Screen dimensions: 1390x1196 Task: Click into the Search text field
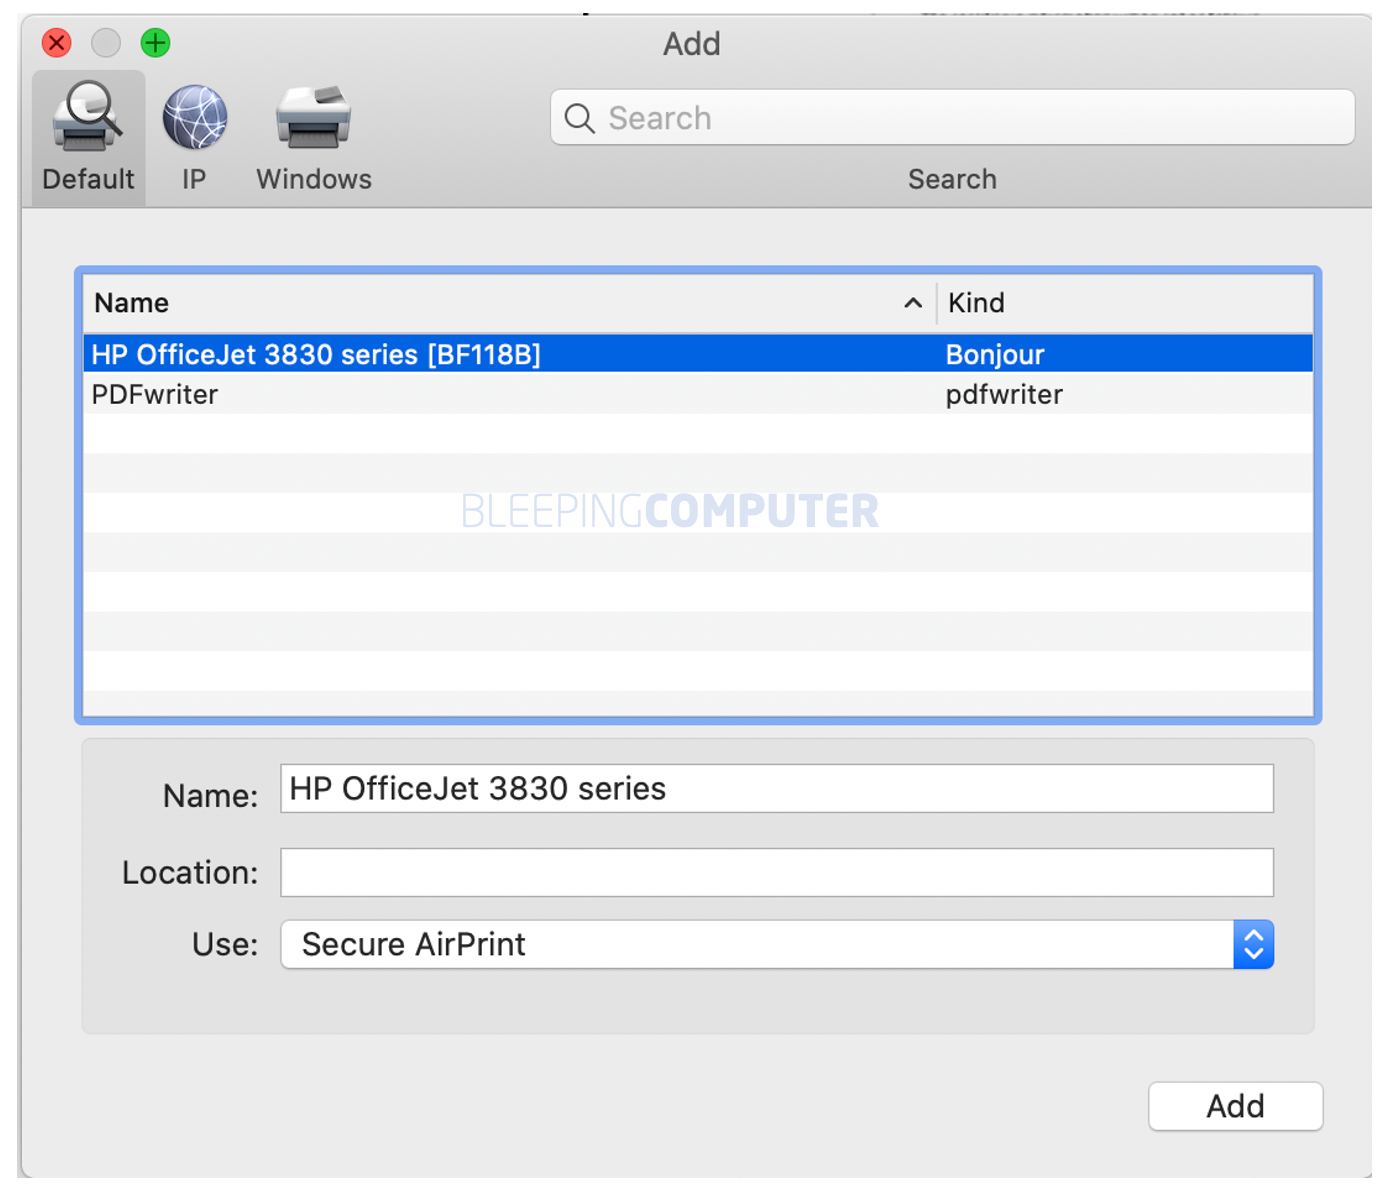click(952, 118)
